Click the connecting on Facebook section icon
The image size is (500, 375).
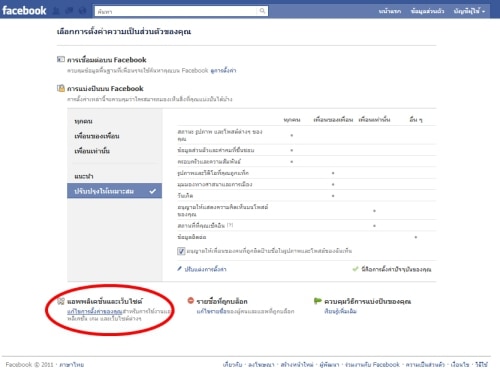click(x=61, y=59)
